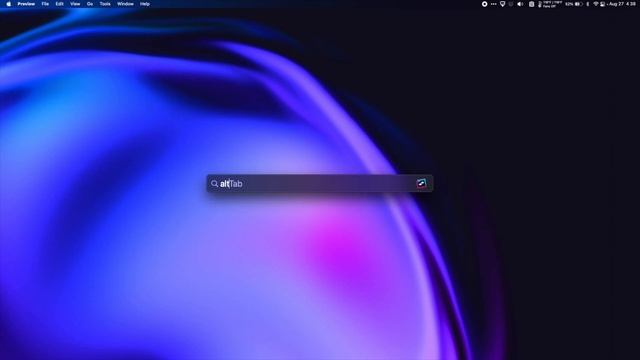Click the three-dots icon in menu bar
The height and width of the screenshot is (360, 640).
pos(493,4)
